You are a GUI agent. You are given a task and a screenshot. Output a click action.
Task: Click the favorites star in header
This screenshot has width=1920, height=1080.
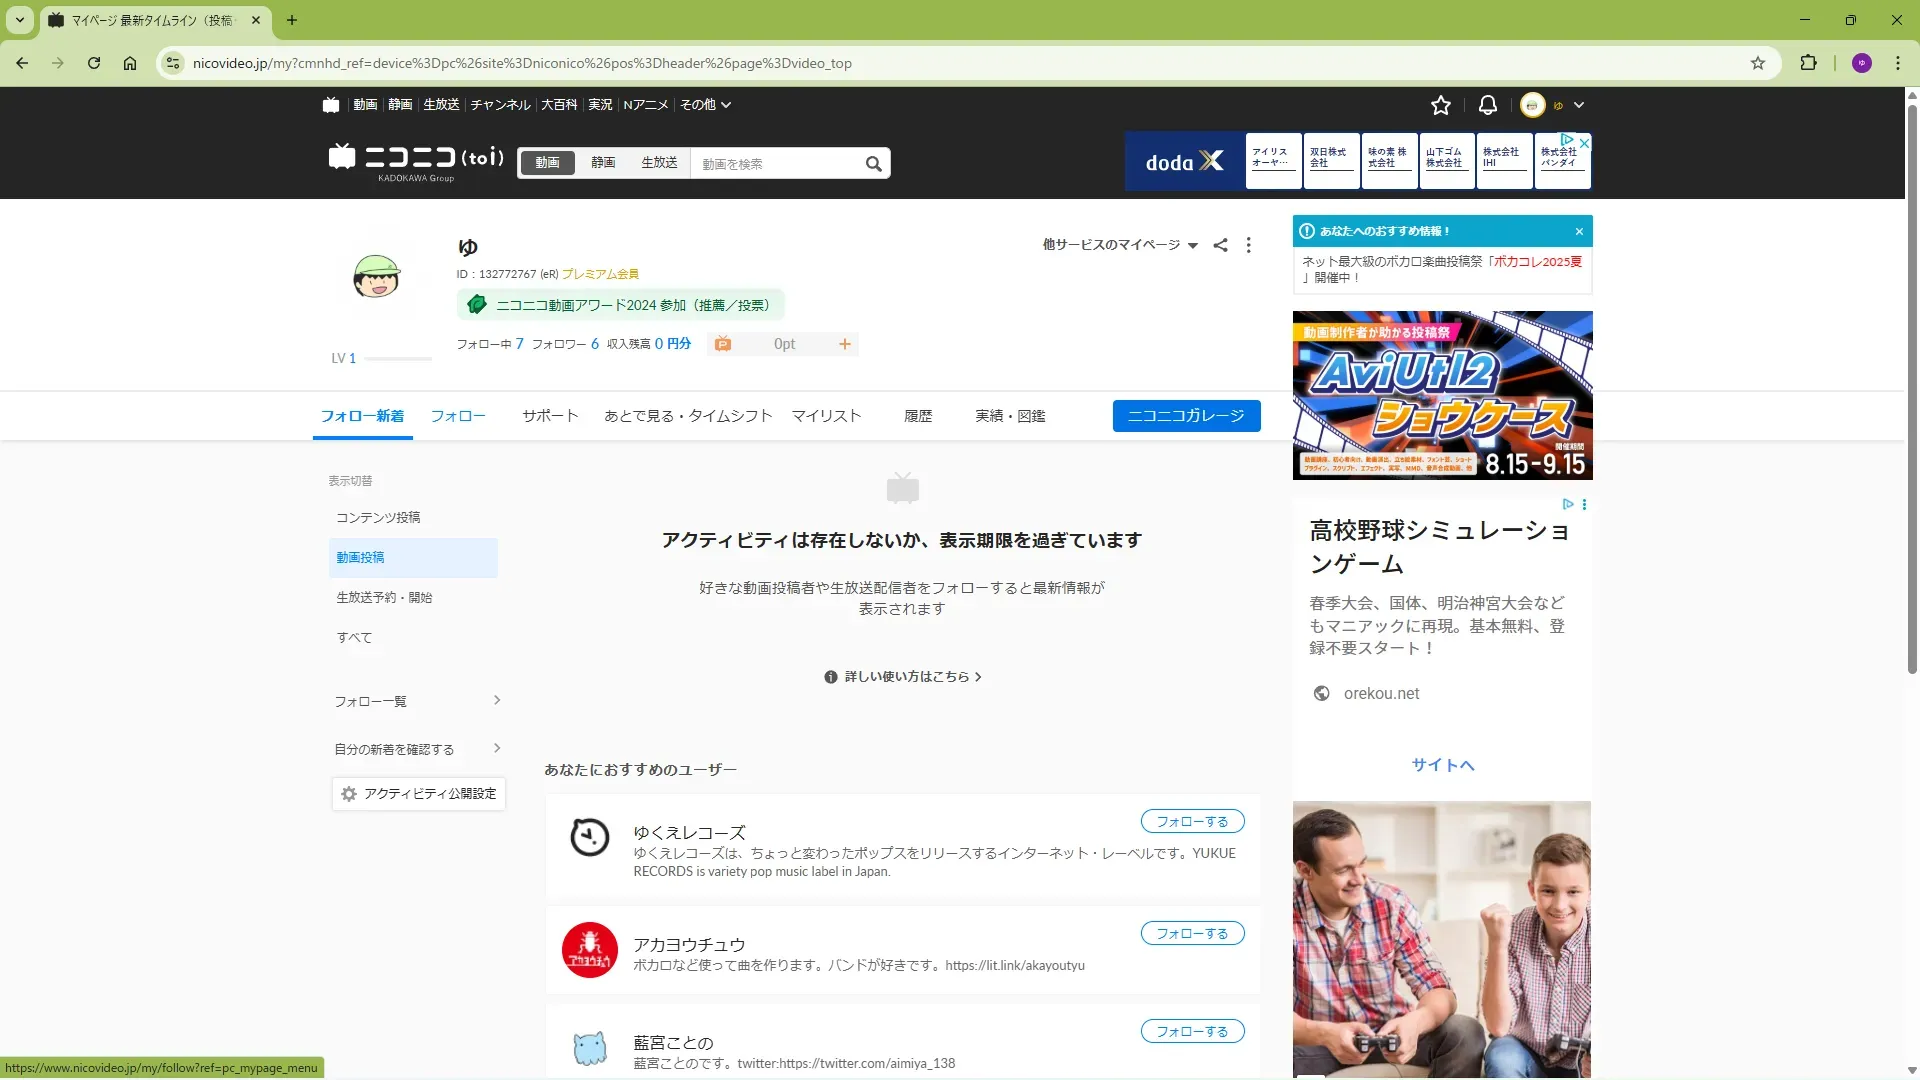(x=1440, y=105)
